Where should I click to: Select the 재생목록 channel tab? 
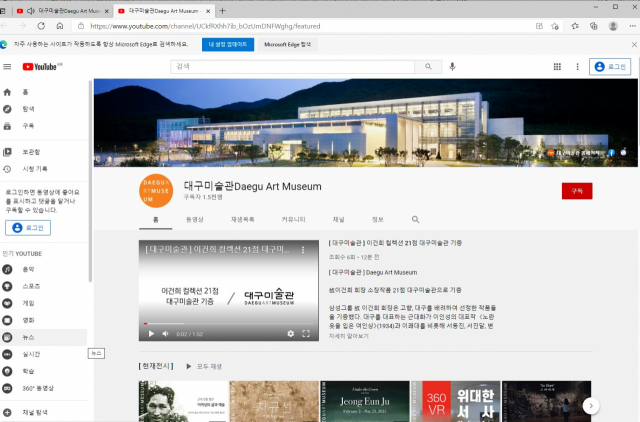click(242, 220)
